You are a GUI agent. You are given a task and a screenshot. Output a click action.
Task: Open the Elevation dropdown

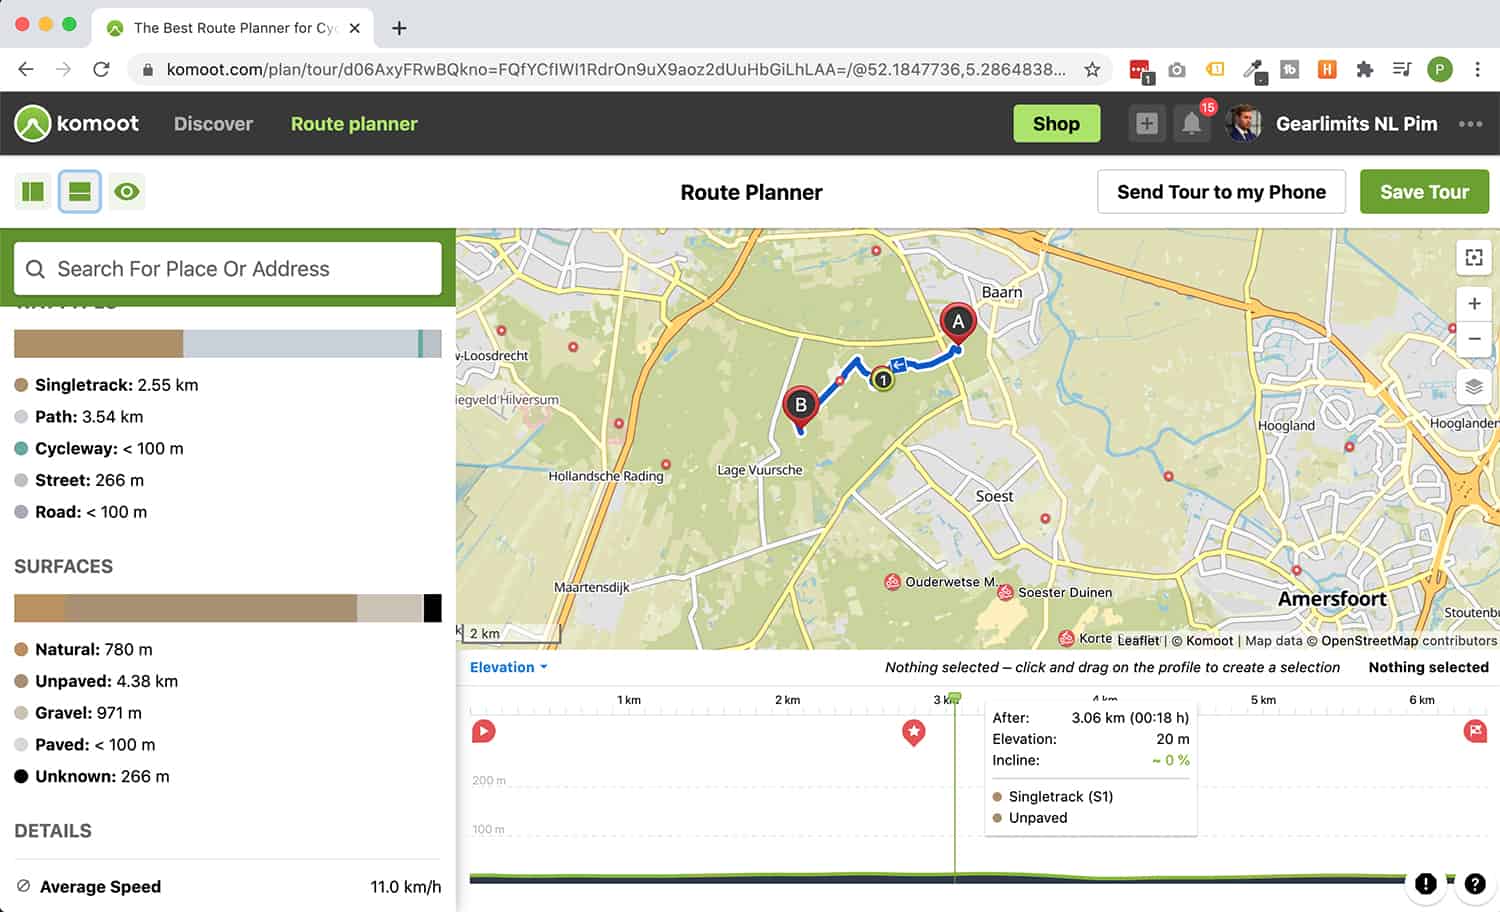[509, 667]
